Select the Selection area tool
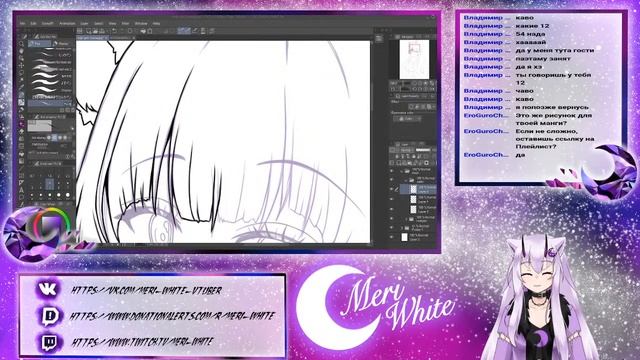640x360 pixels. (21, 72)
